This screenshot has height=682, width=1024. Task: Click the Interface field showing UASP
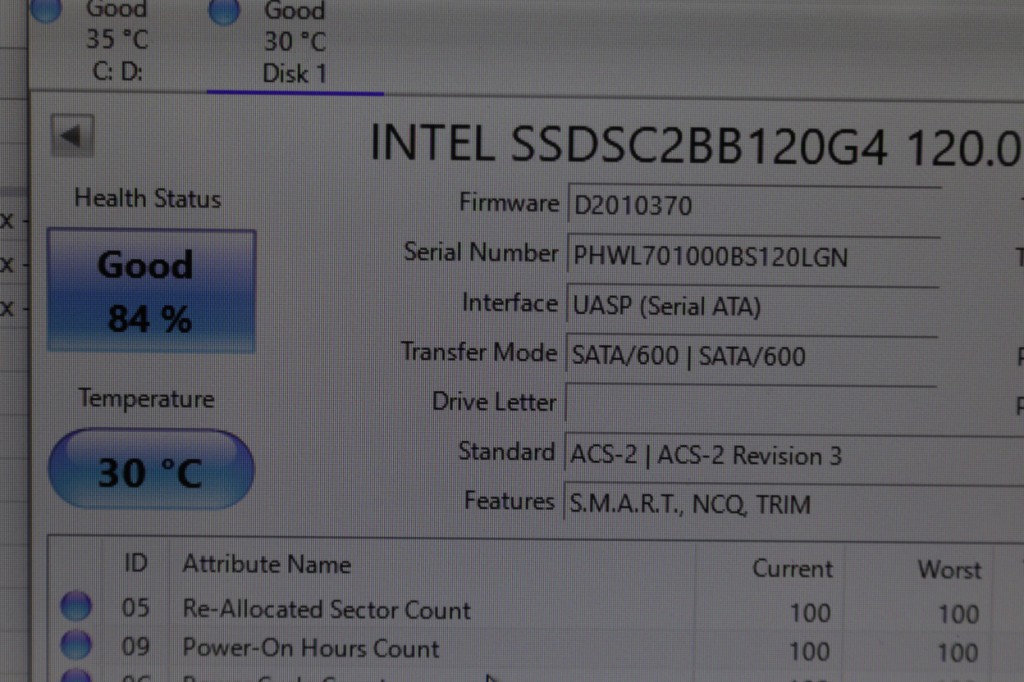point(752,306)
